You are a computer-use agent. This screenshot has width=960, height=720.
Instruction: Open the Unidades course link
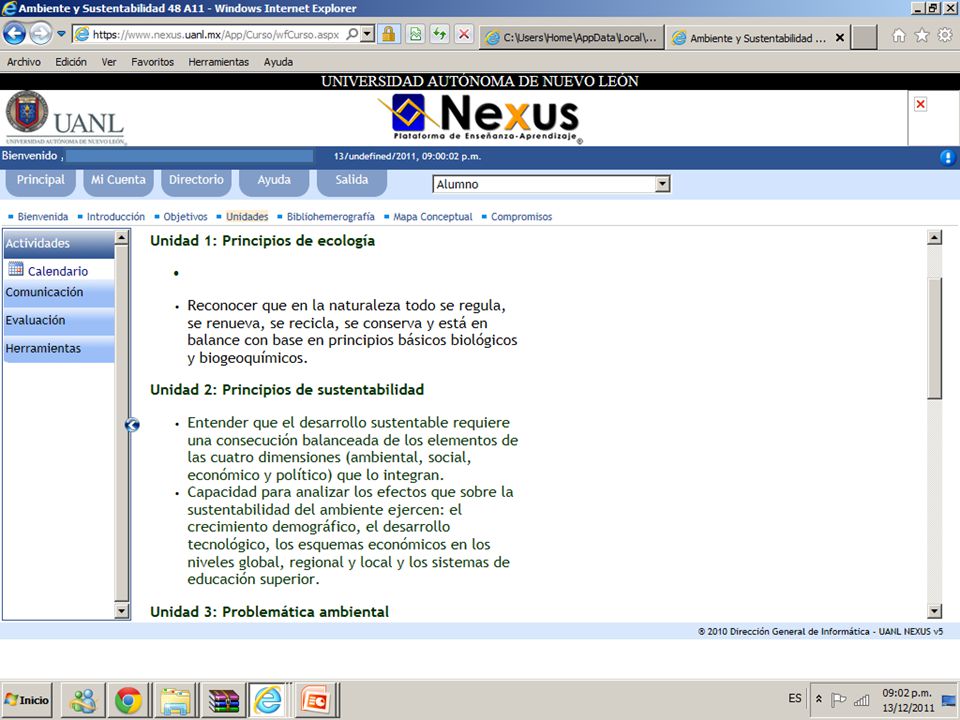tap(247, 217)
